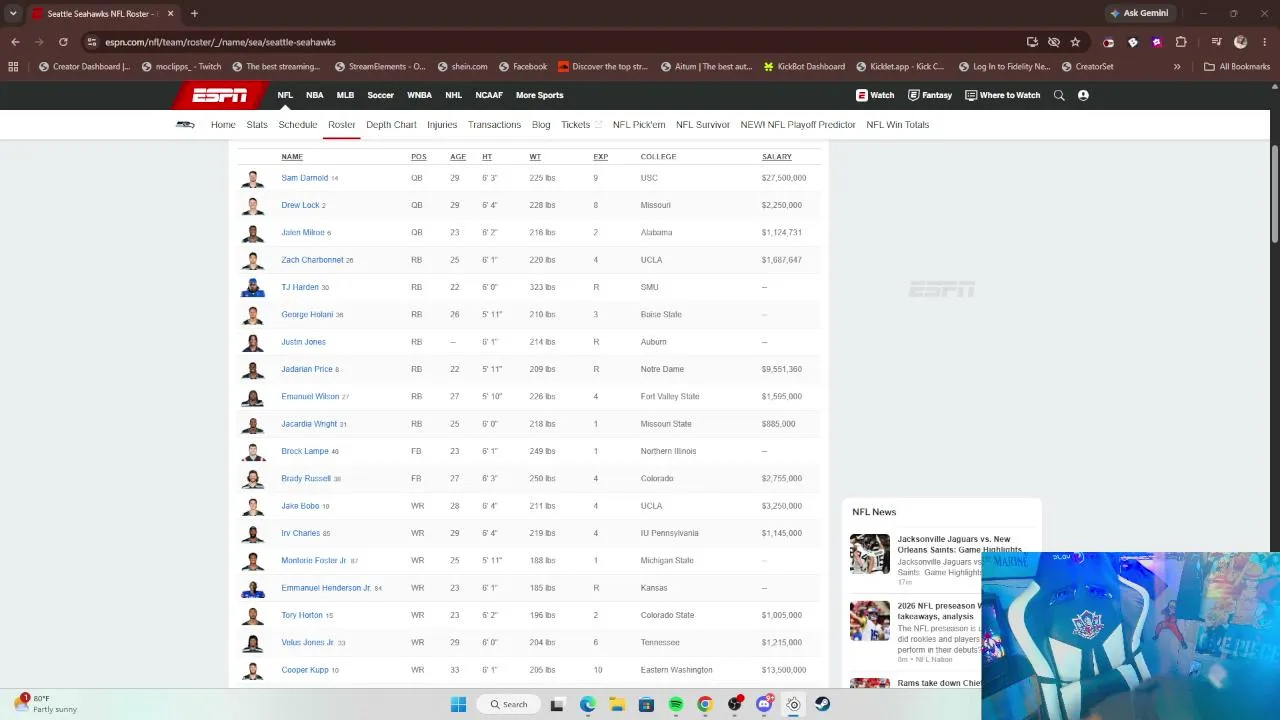The width and height of the screenshot is (1280, 720).
Task: Select NBA in the ESPN navigation
Action: coord(315,95)
